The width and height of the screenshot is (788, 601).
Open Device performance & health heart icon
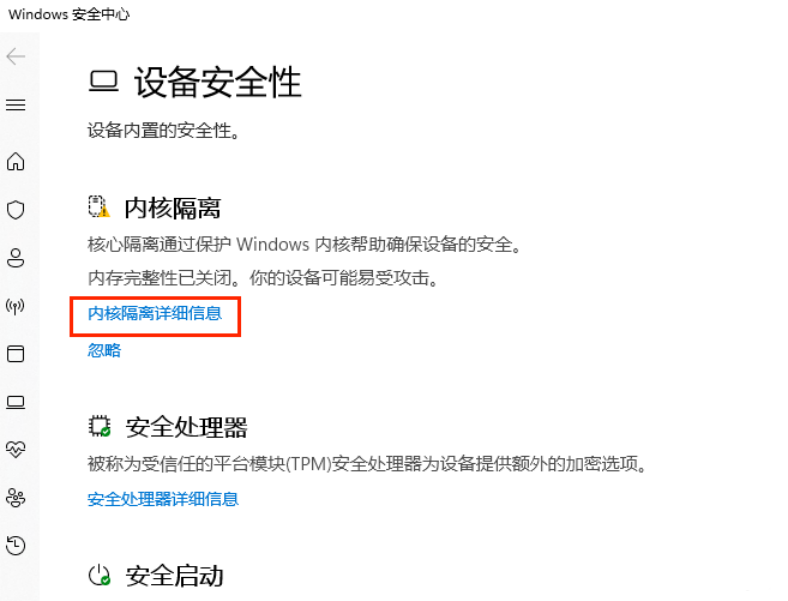[x=16, y=449]
